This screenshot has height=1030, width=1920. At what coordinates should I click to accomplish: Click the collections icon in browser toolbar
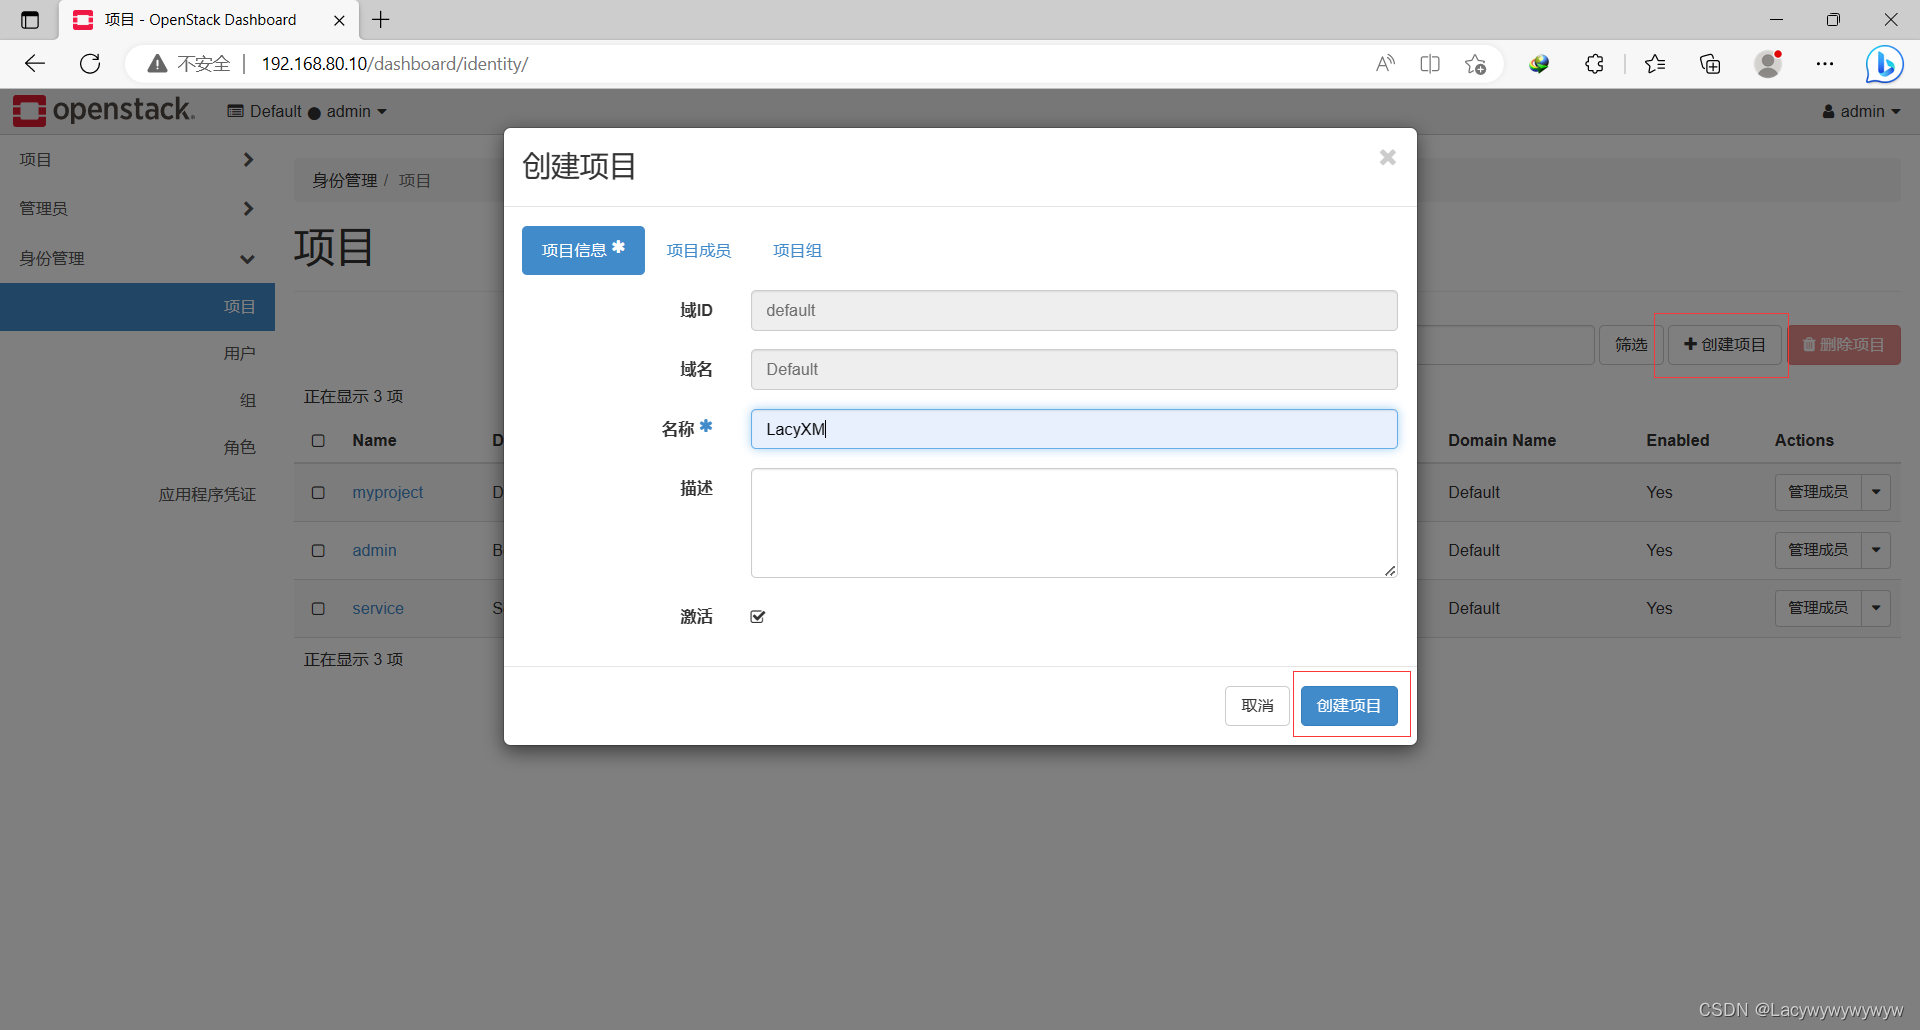coord(1710,63)
